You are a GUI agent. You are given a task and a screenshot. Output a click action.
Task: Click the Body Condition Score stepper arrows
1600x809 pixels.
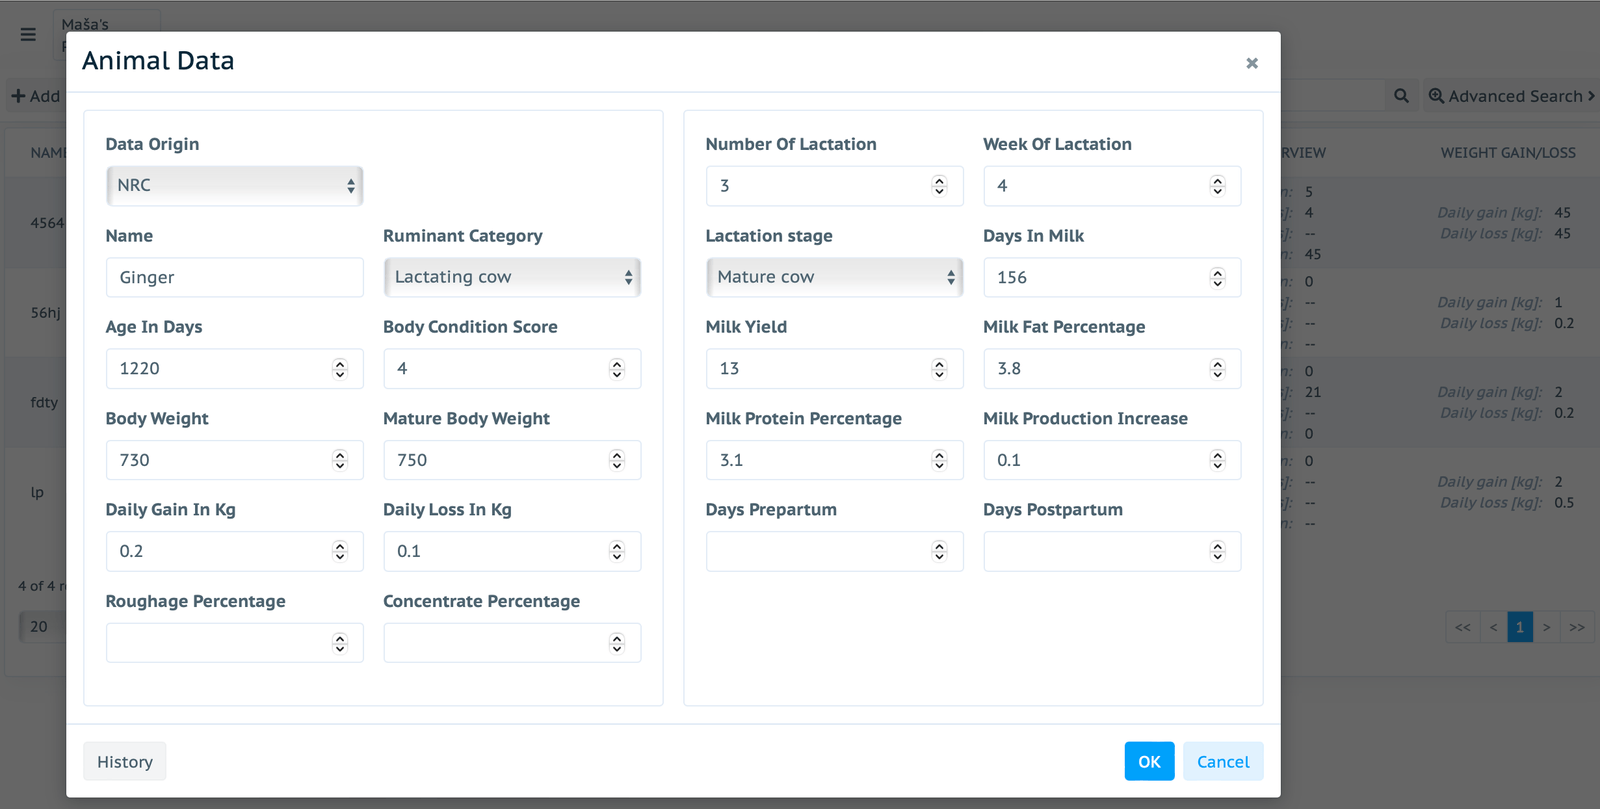(x=617, y=369)
